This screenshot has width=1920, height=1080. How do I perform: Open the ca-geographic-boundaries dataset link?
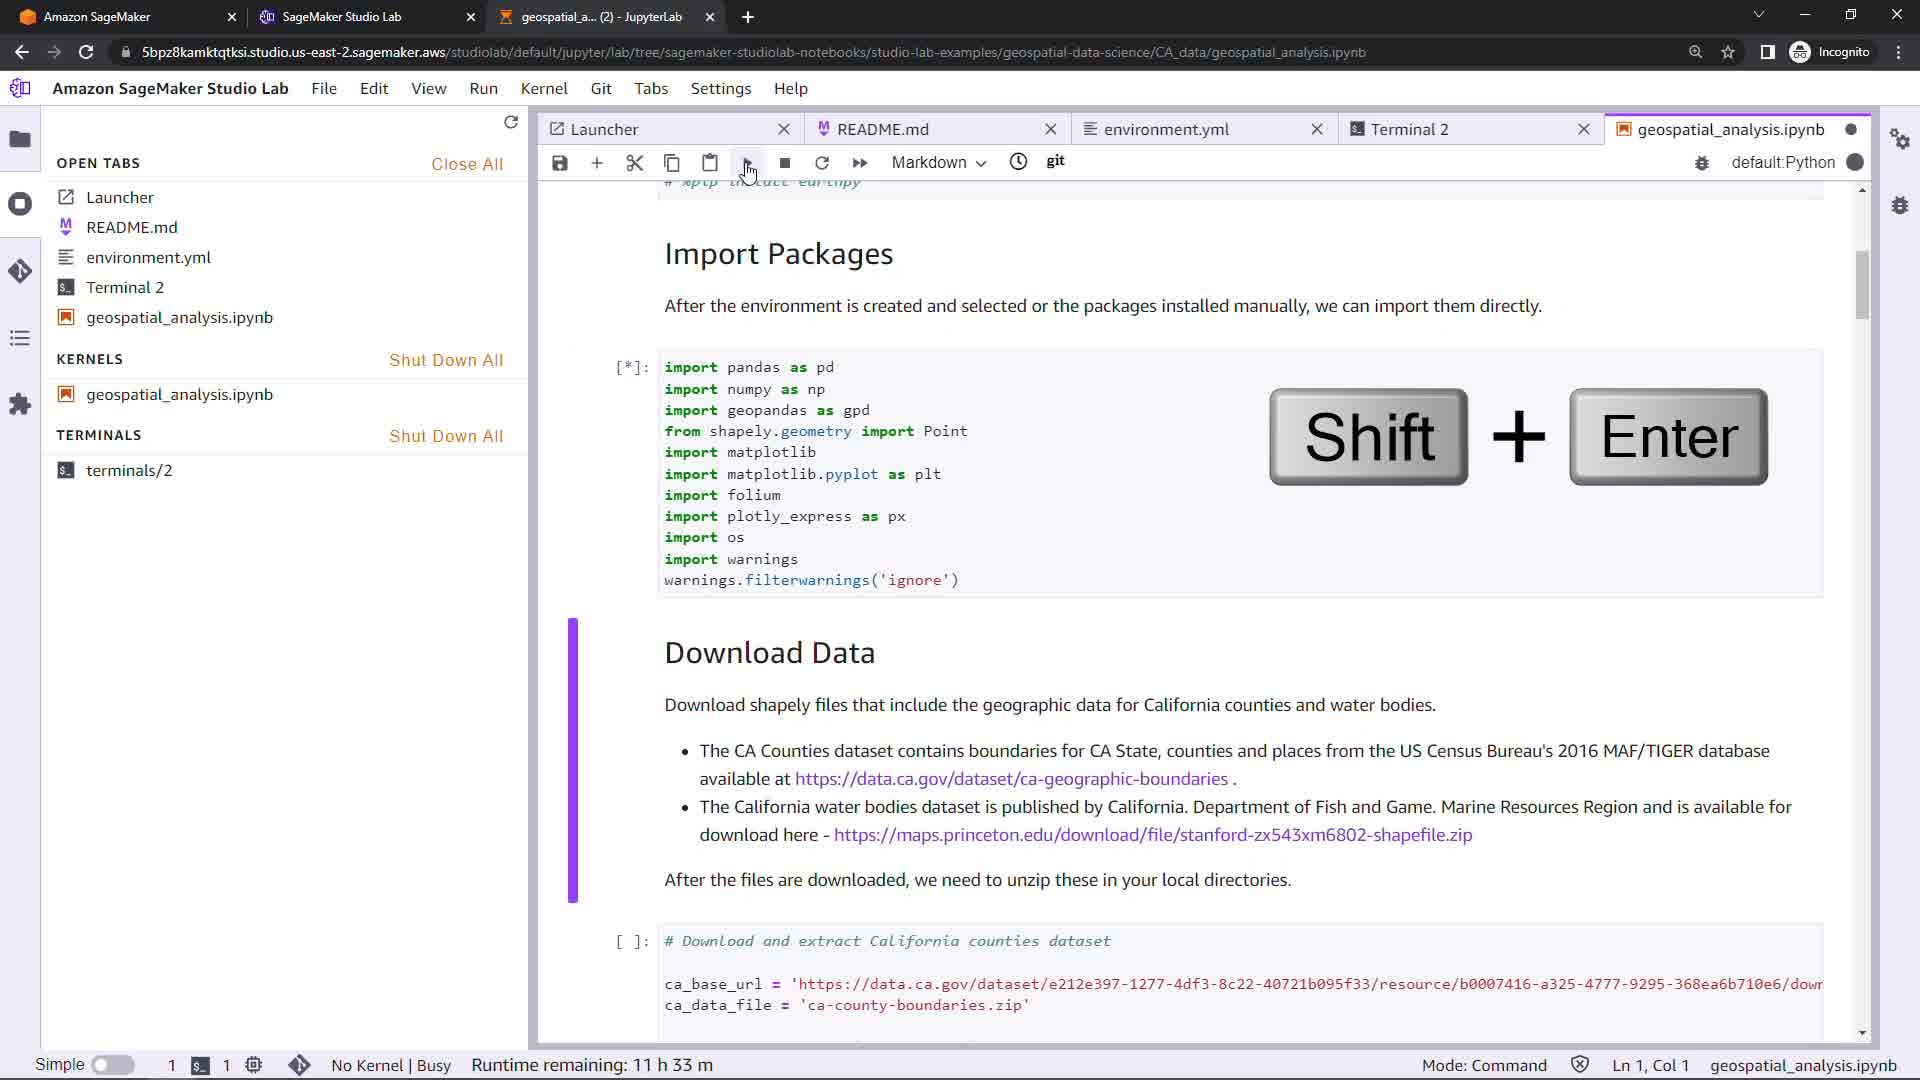pyautogui.click(x=1011, y=779)
